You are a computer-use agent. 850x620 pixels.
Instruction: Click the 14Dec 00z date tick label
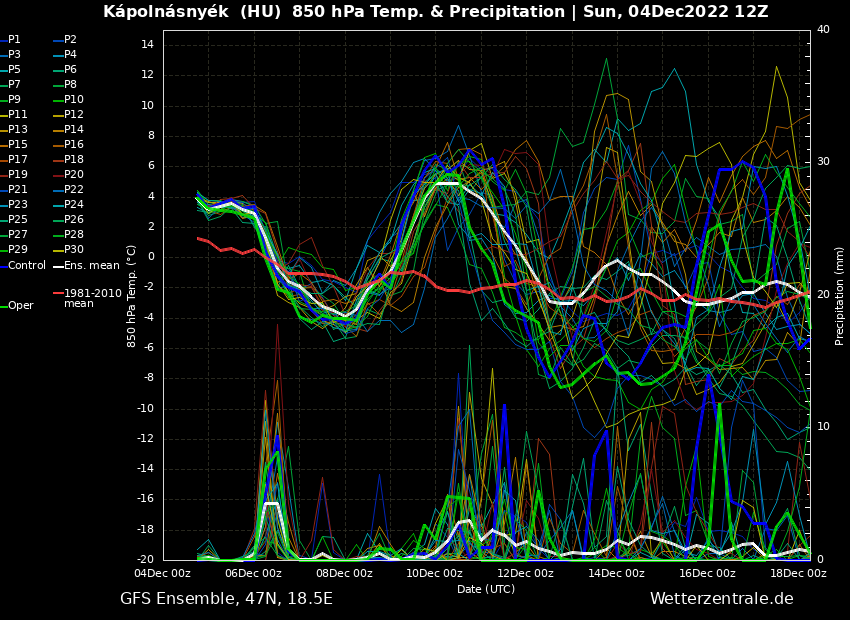pyautogui.click(x=616, y=573)
